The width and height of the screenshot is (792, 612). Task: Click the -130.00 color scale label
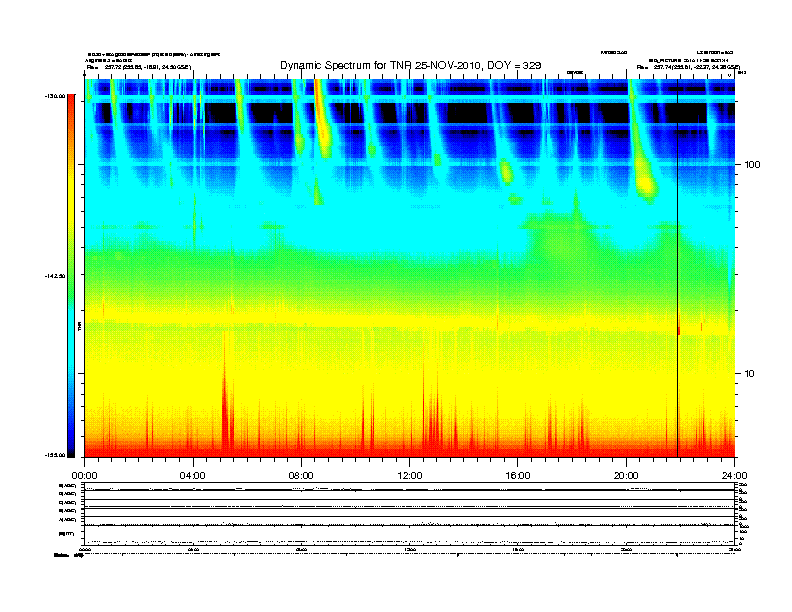(55, 96)
